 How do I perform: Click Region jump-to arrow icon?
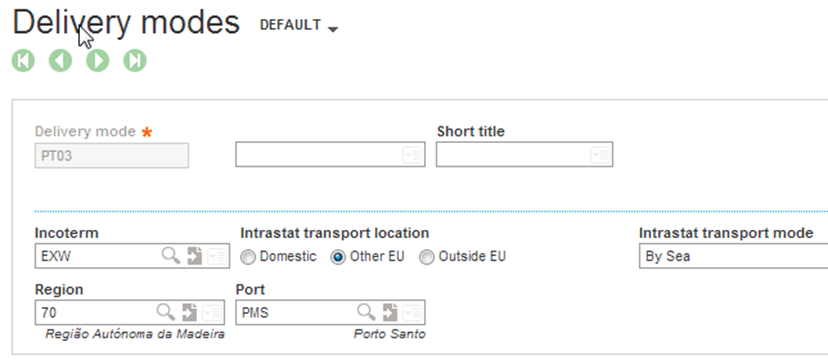point(190,312)
